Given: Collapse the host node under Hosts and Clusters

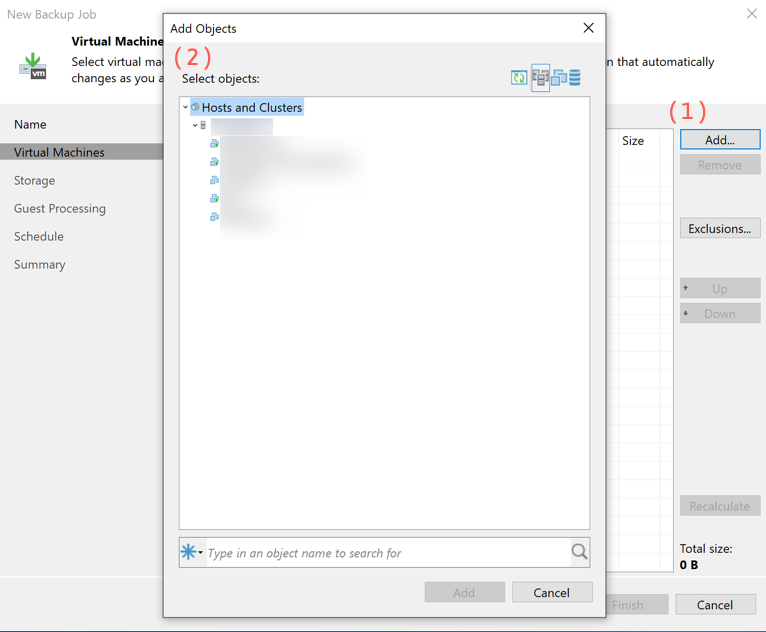Looking at the screenshot, I should tap(195, 126).
